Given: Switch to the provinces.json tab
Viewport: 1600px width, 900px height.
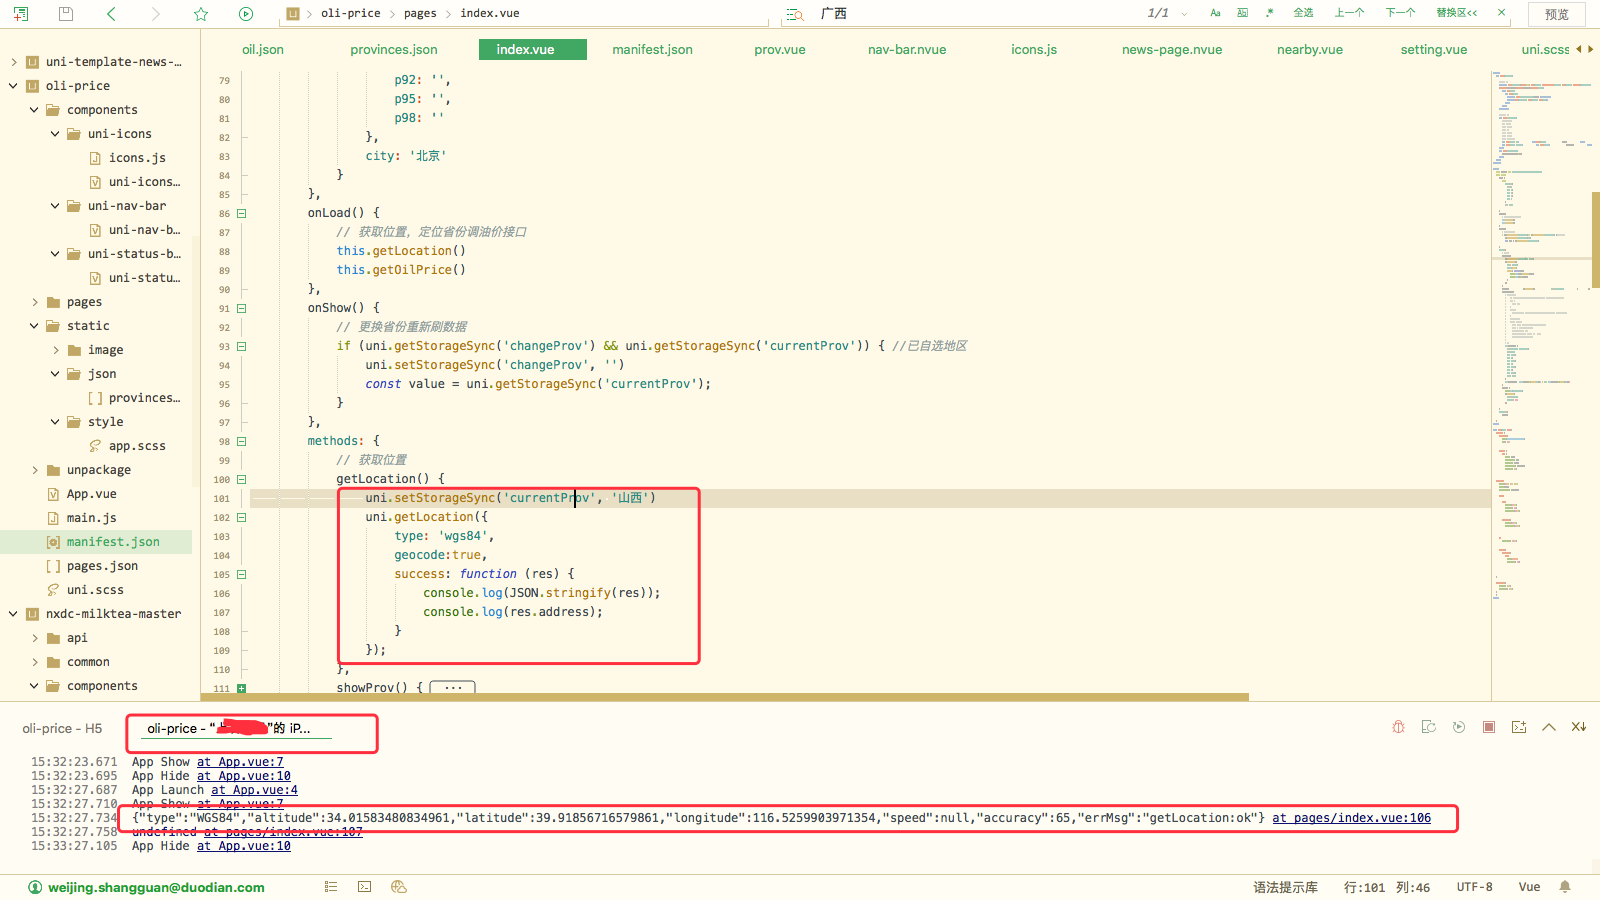Looking at the screenshot, I should click(x=394, y=49).
